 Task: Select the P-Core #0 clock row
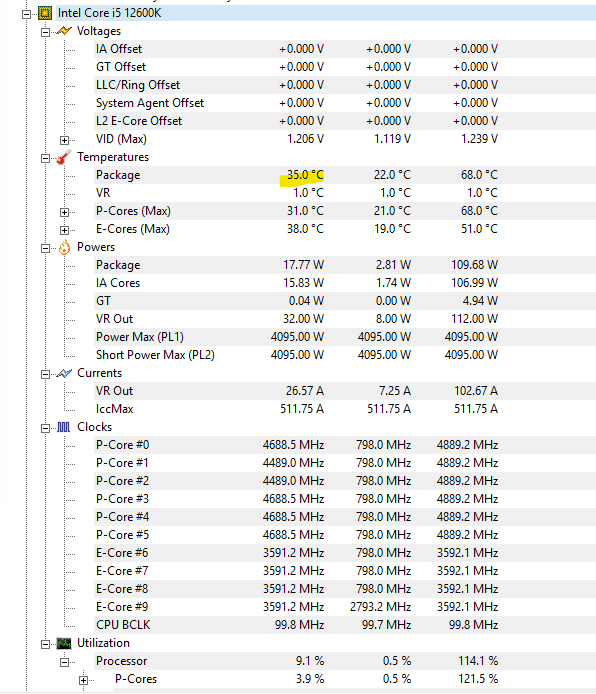345,445
